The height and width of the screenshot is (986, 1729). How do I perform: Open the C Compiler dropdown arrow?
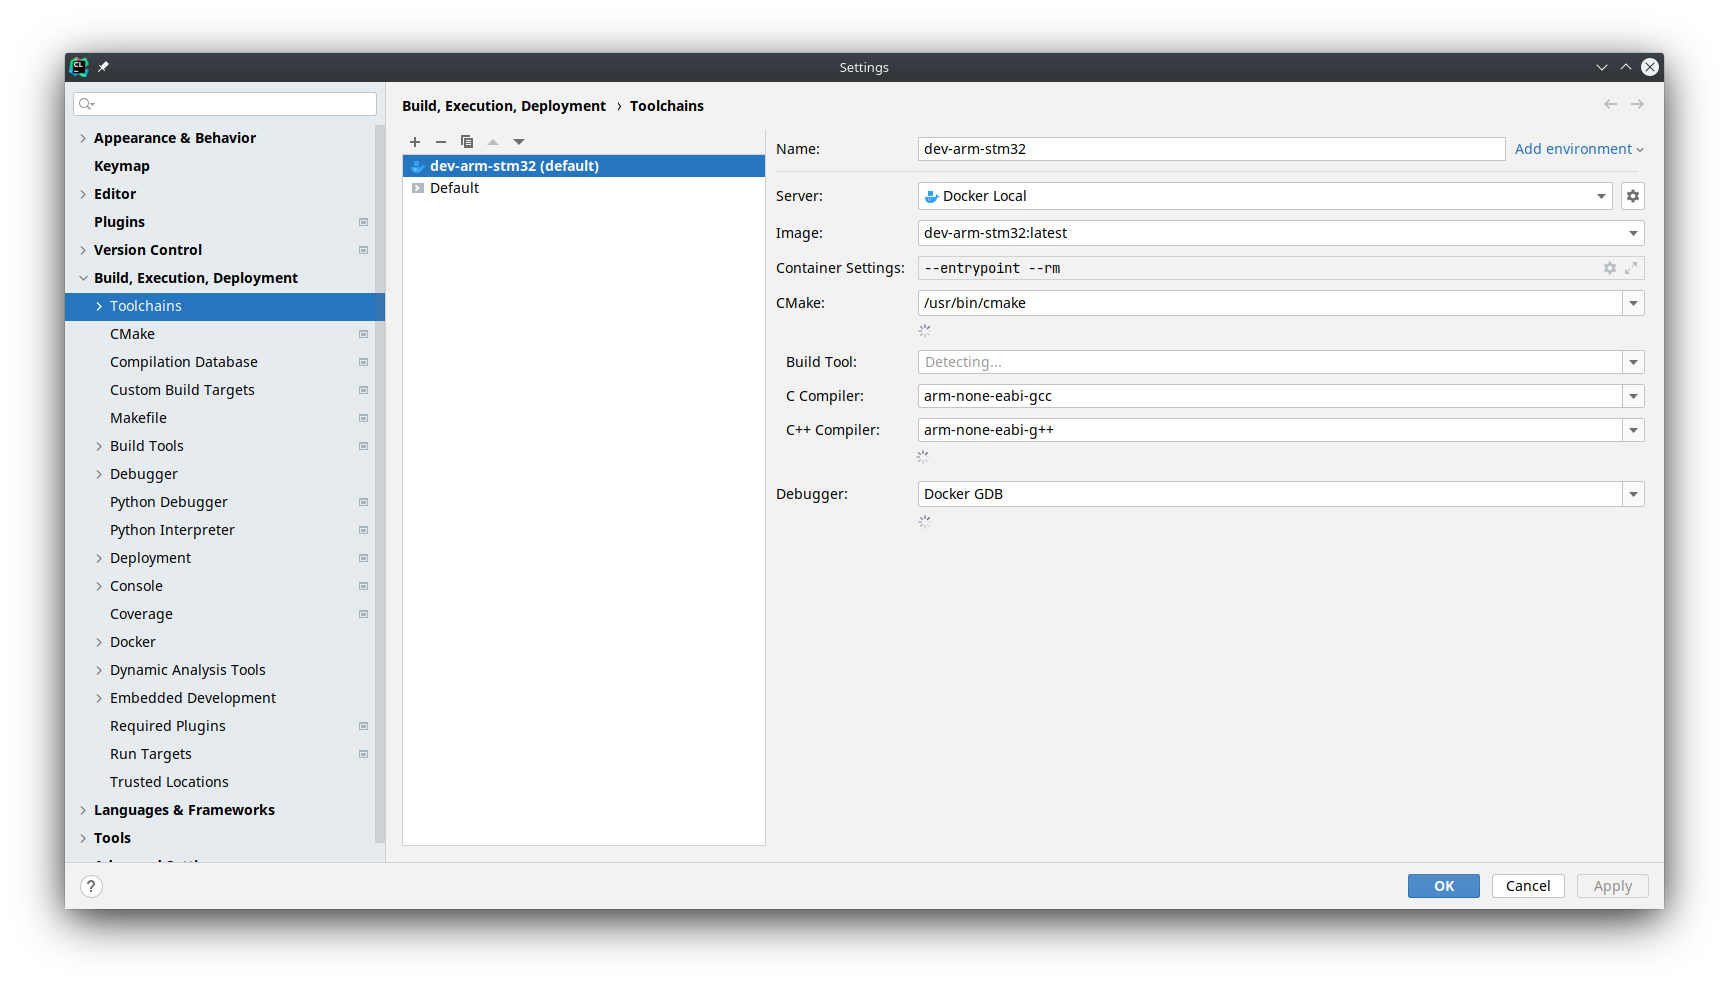click(1633, 396)
